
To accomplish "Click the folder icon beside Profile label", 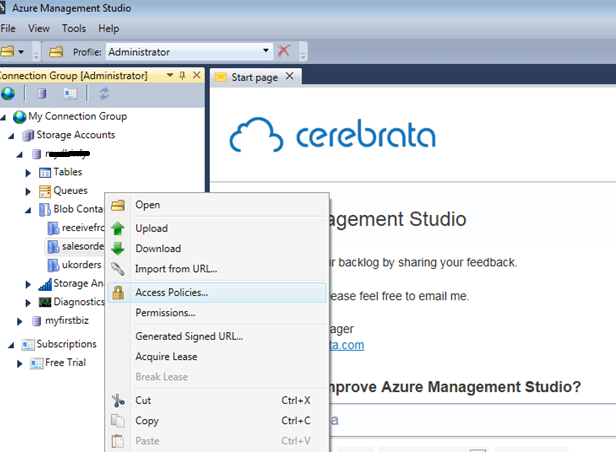I will click(56, 51).
